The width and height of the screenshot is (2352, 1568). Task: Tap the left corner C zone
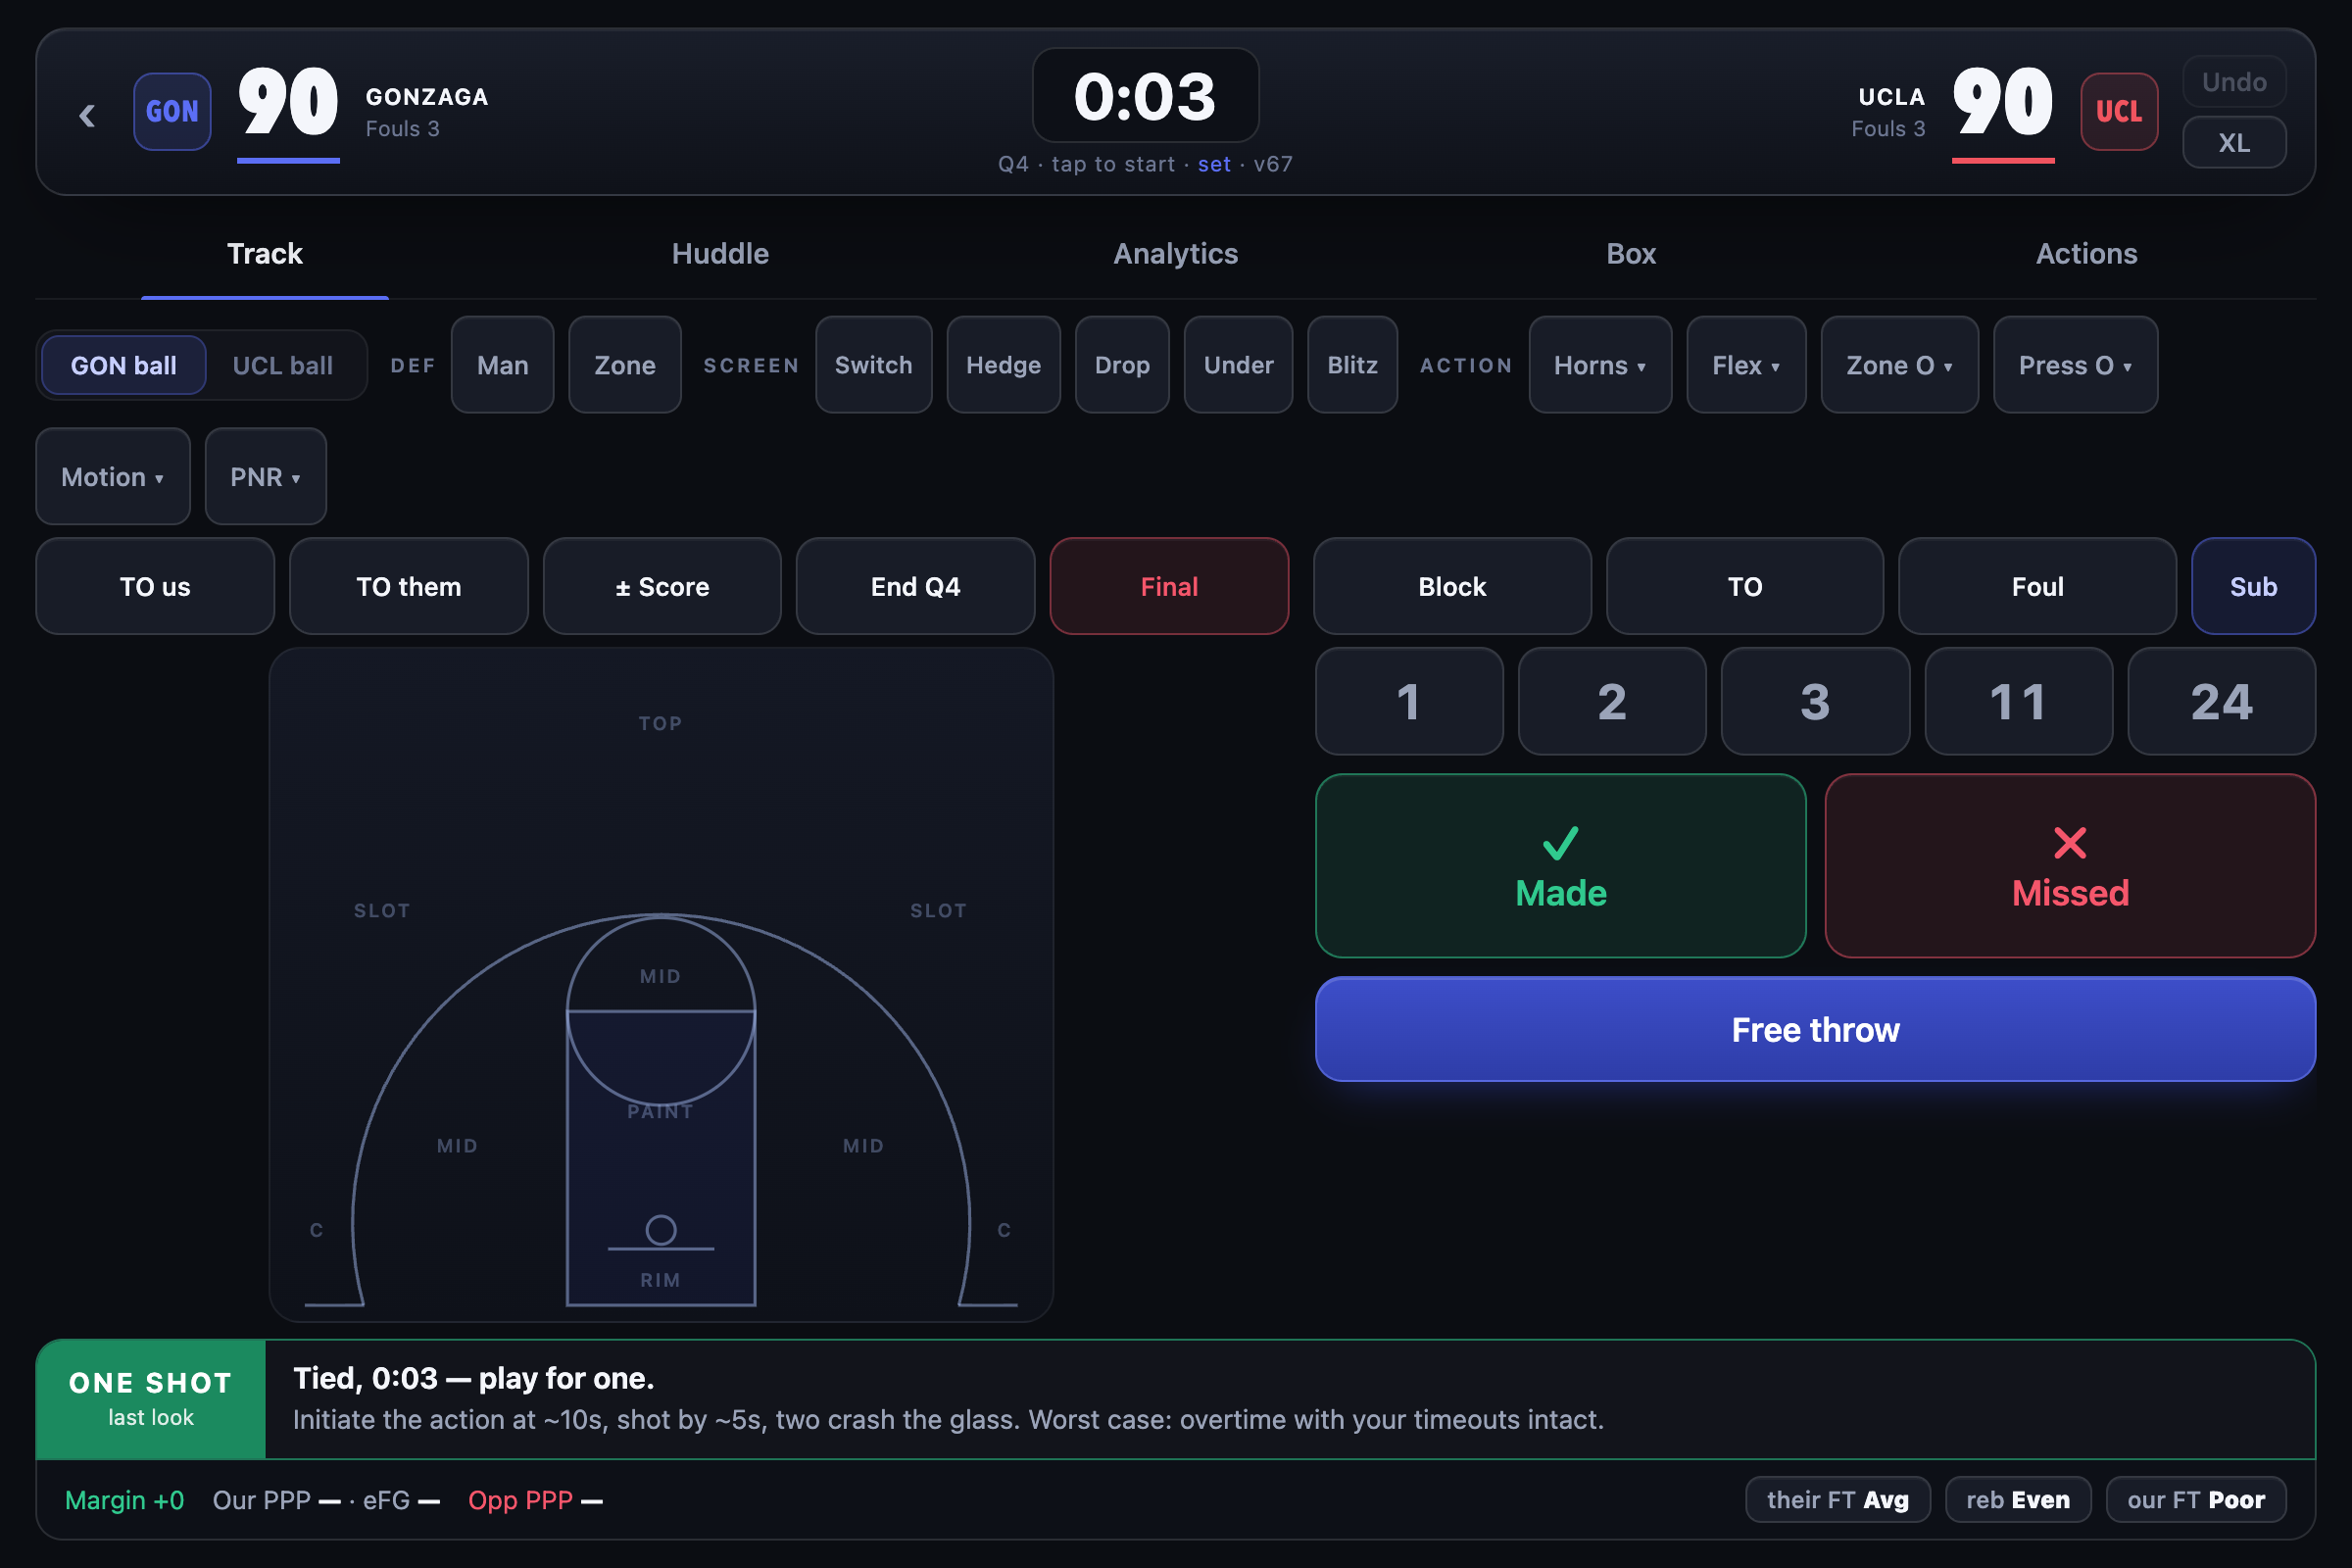316,1230
